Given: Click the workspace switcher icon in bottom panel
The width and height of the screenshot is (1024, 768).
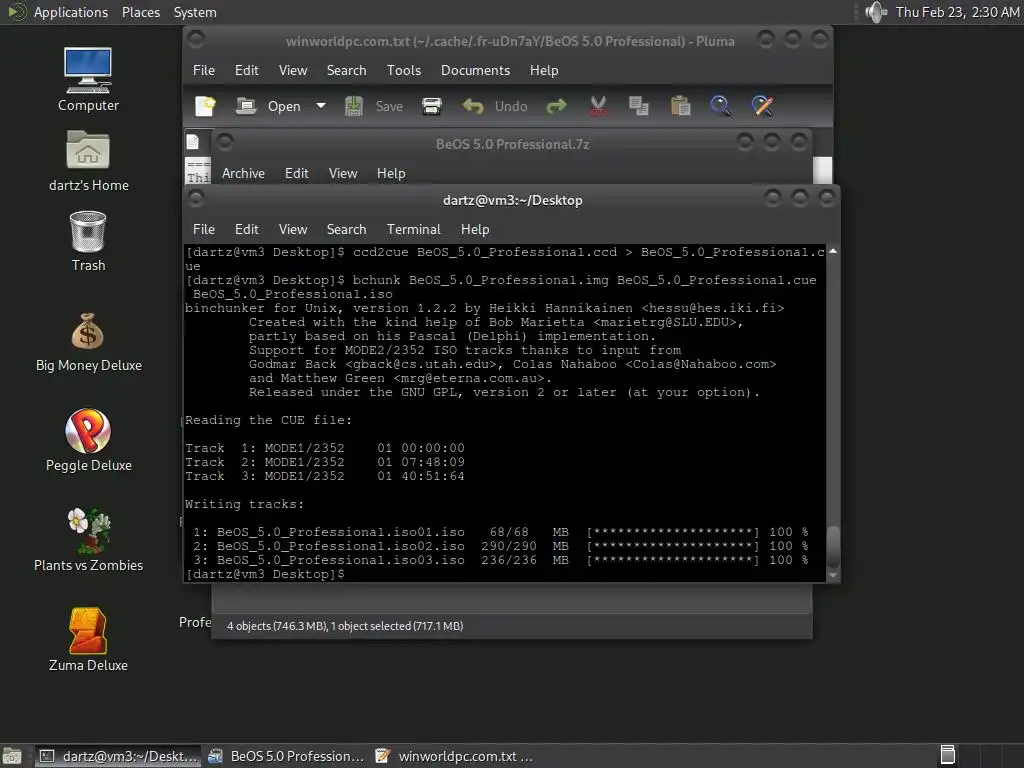Looking at the screenshot, I should coord(948,756).
